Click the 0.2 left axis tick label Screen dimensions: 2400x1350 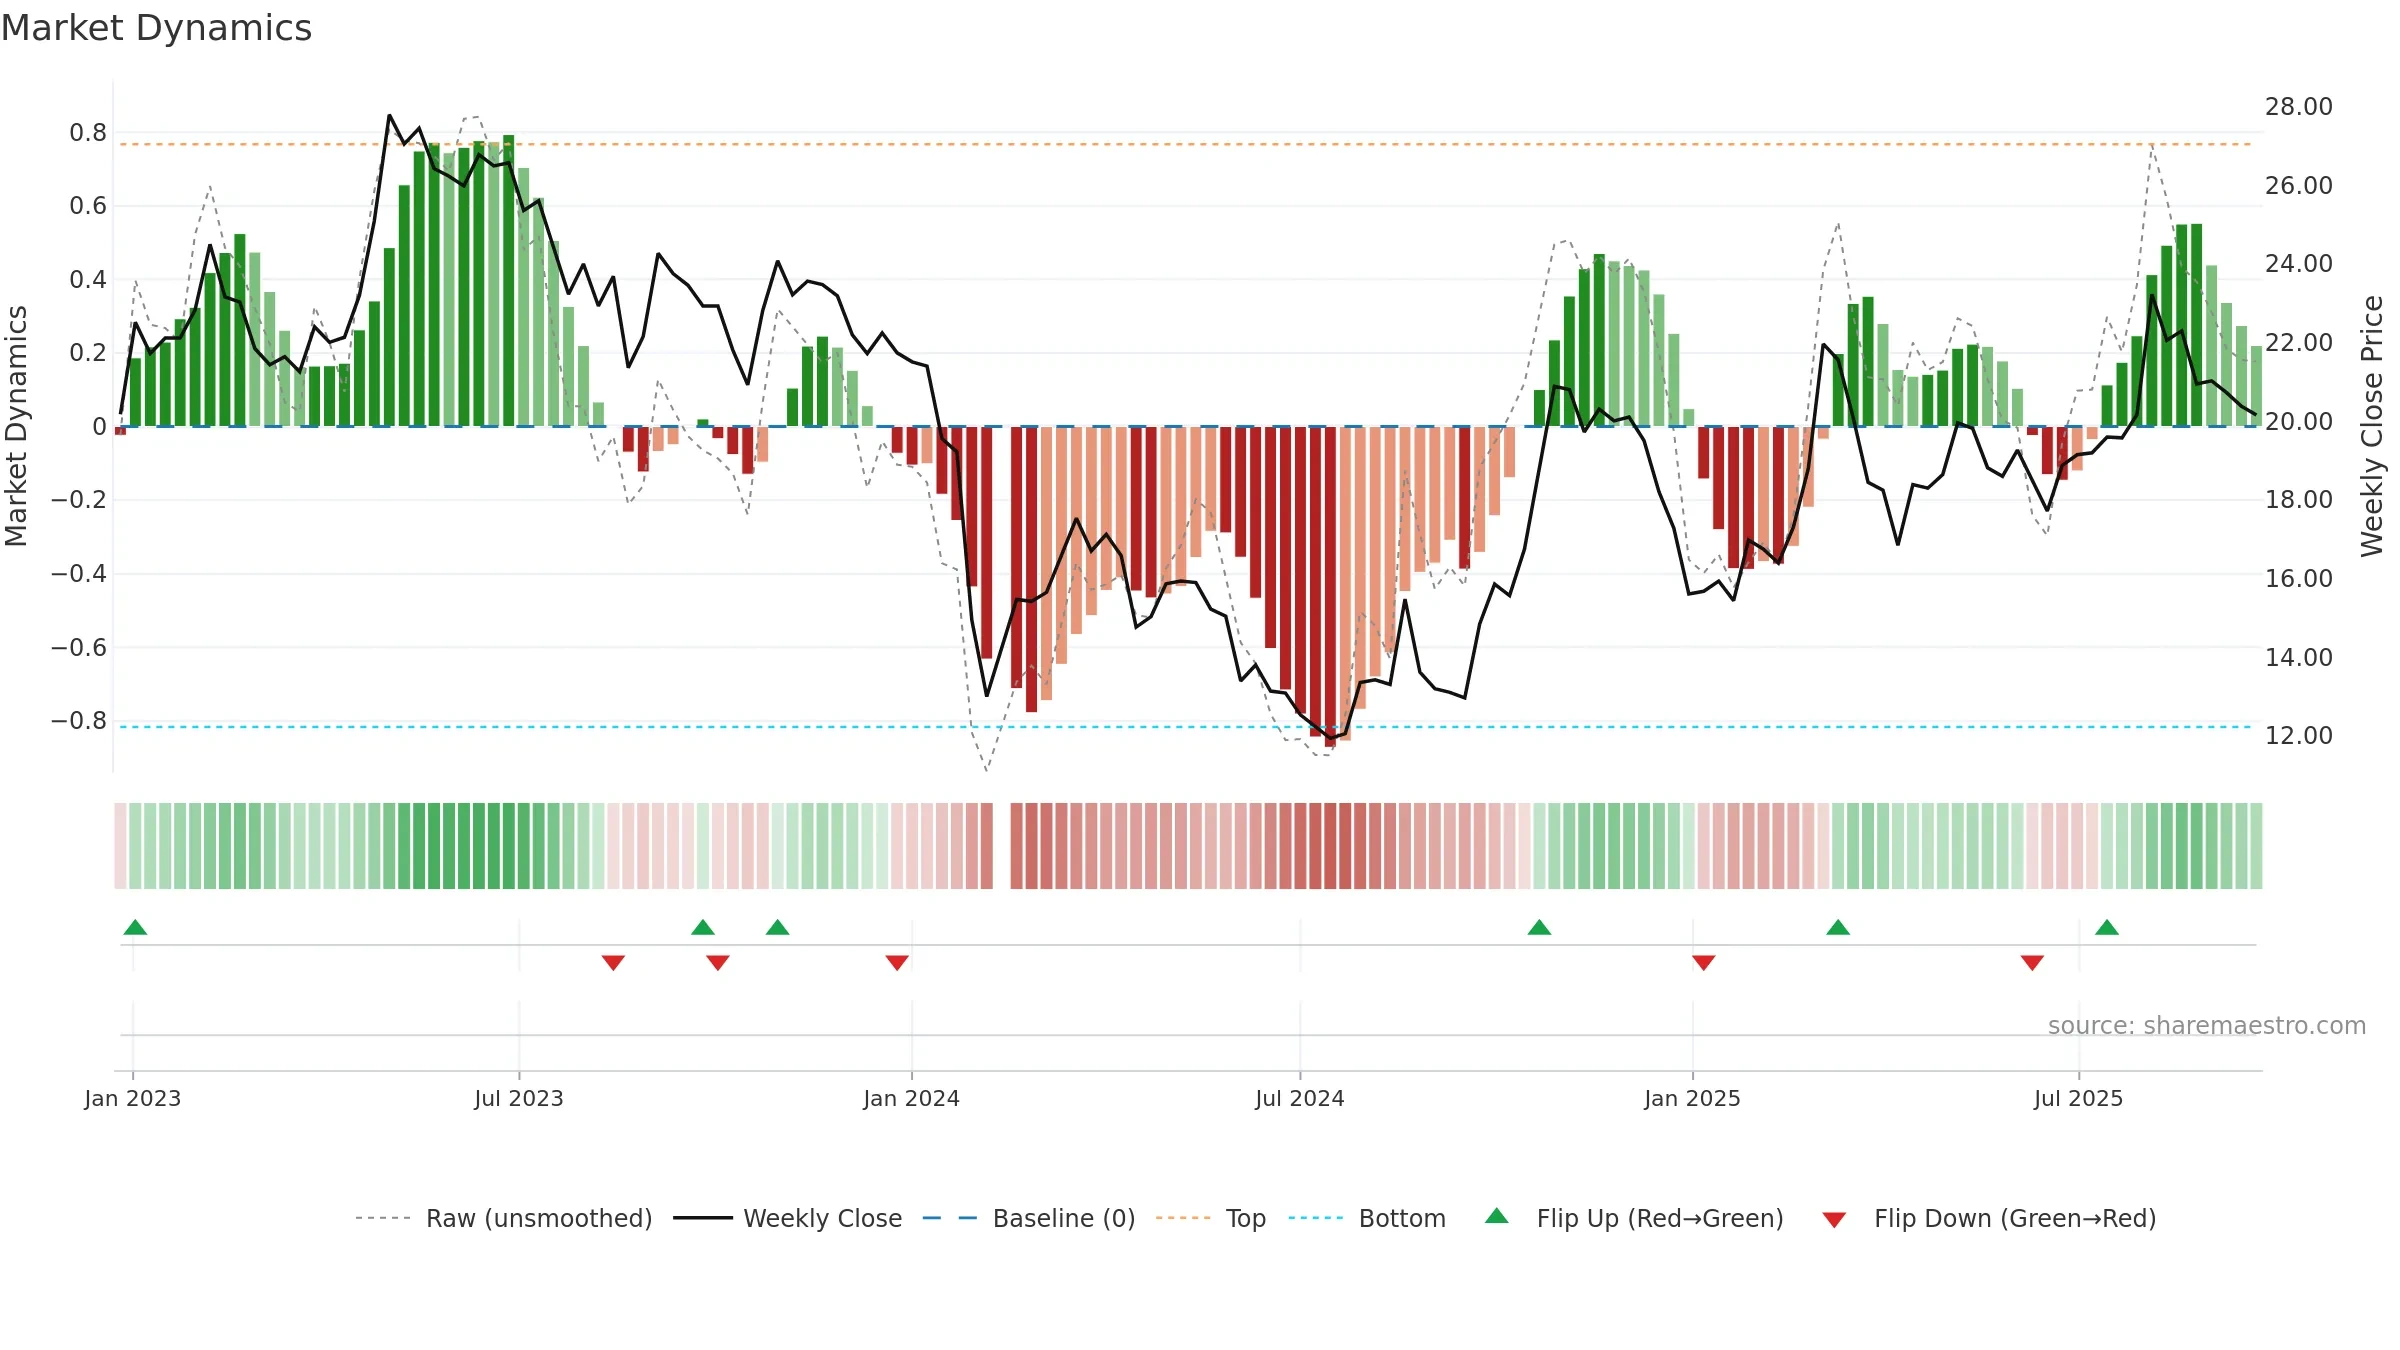pyautogui.click(x=88, y=353)
